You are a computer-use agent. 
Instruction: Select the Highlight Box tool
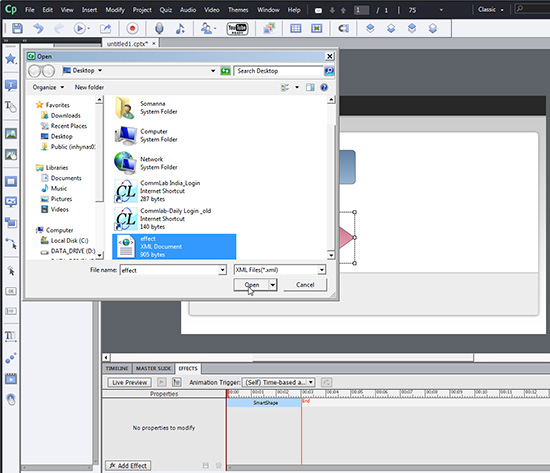coord(11,181)
